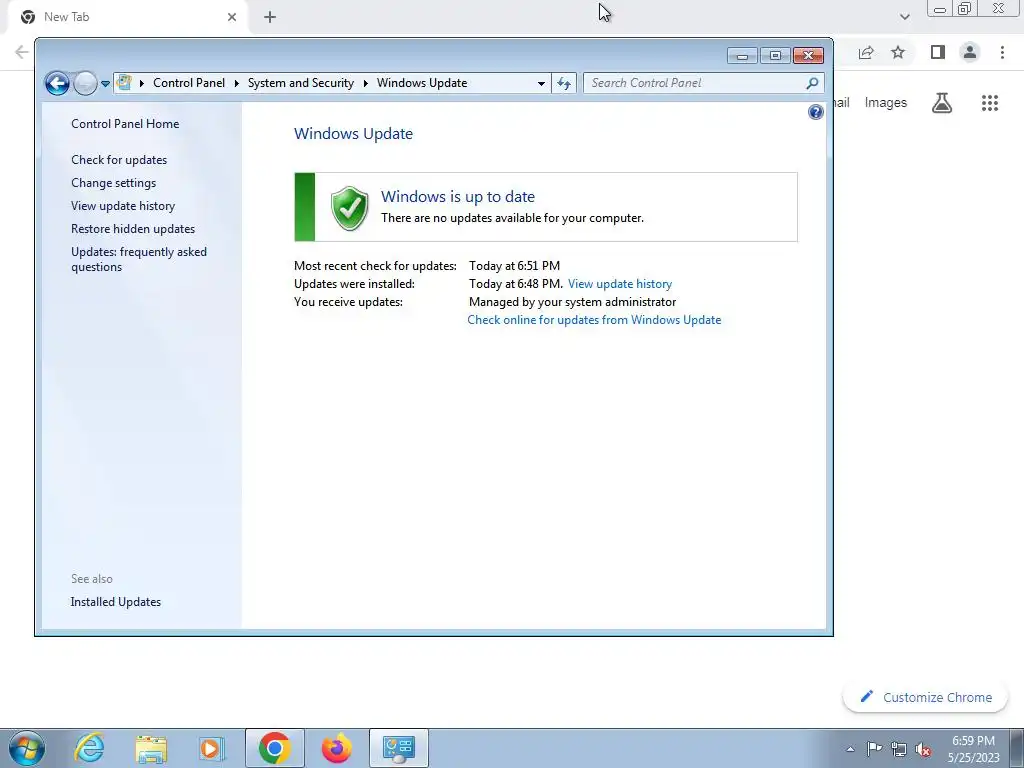Open Chrome three-dot menu
The height and width of the screenshot is (768, 1024).
pyautogui.click(x=1002, y=52)
